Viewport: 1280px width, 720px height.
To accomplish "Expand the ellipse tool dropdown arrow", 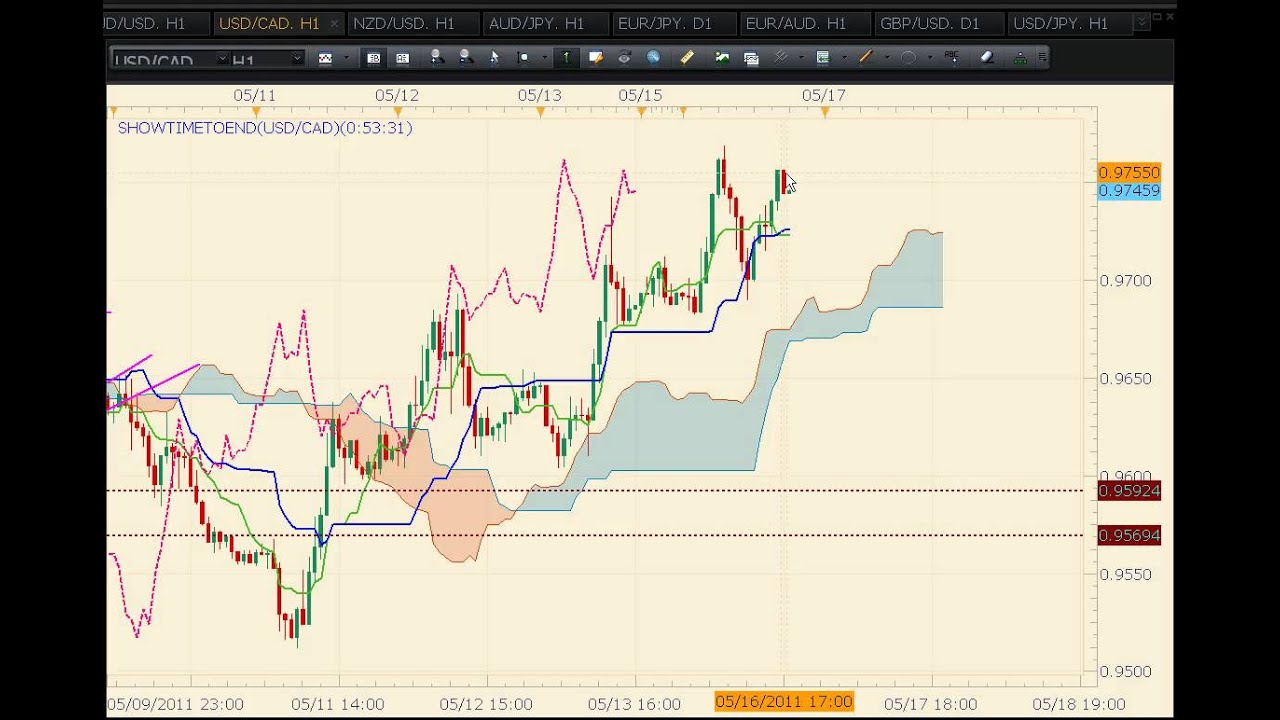I will coord(930,58).
